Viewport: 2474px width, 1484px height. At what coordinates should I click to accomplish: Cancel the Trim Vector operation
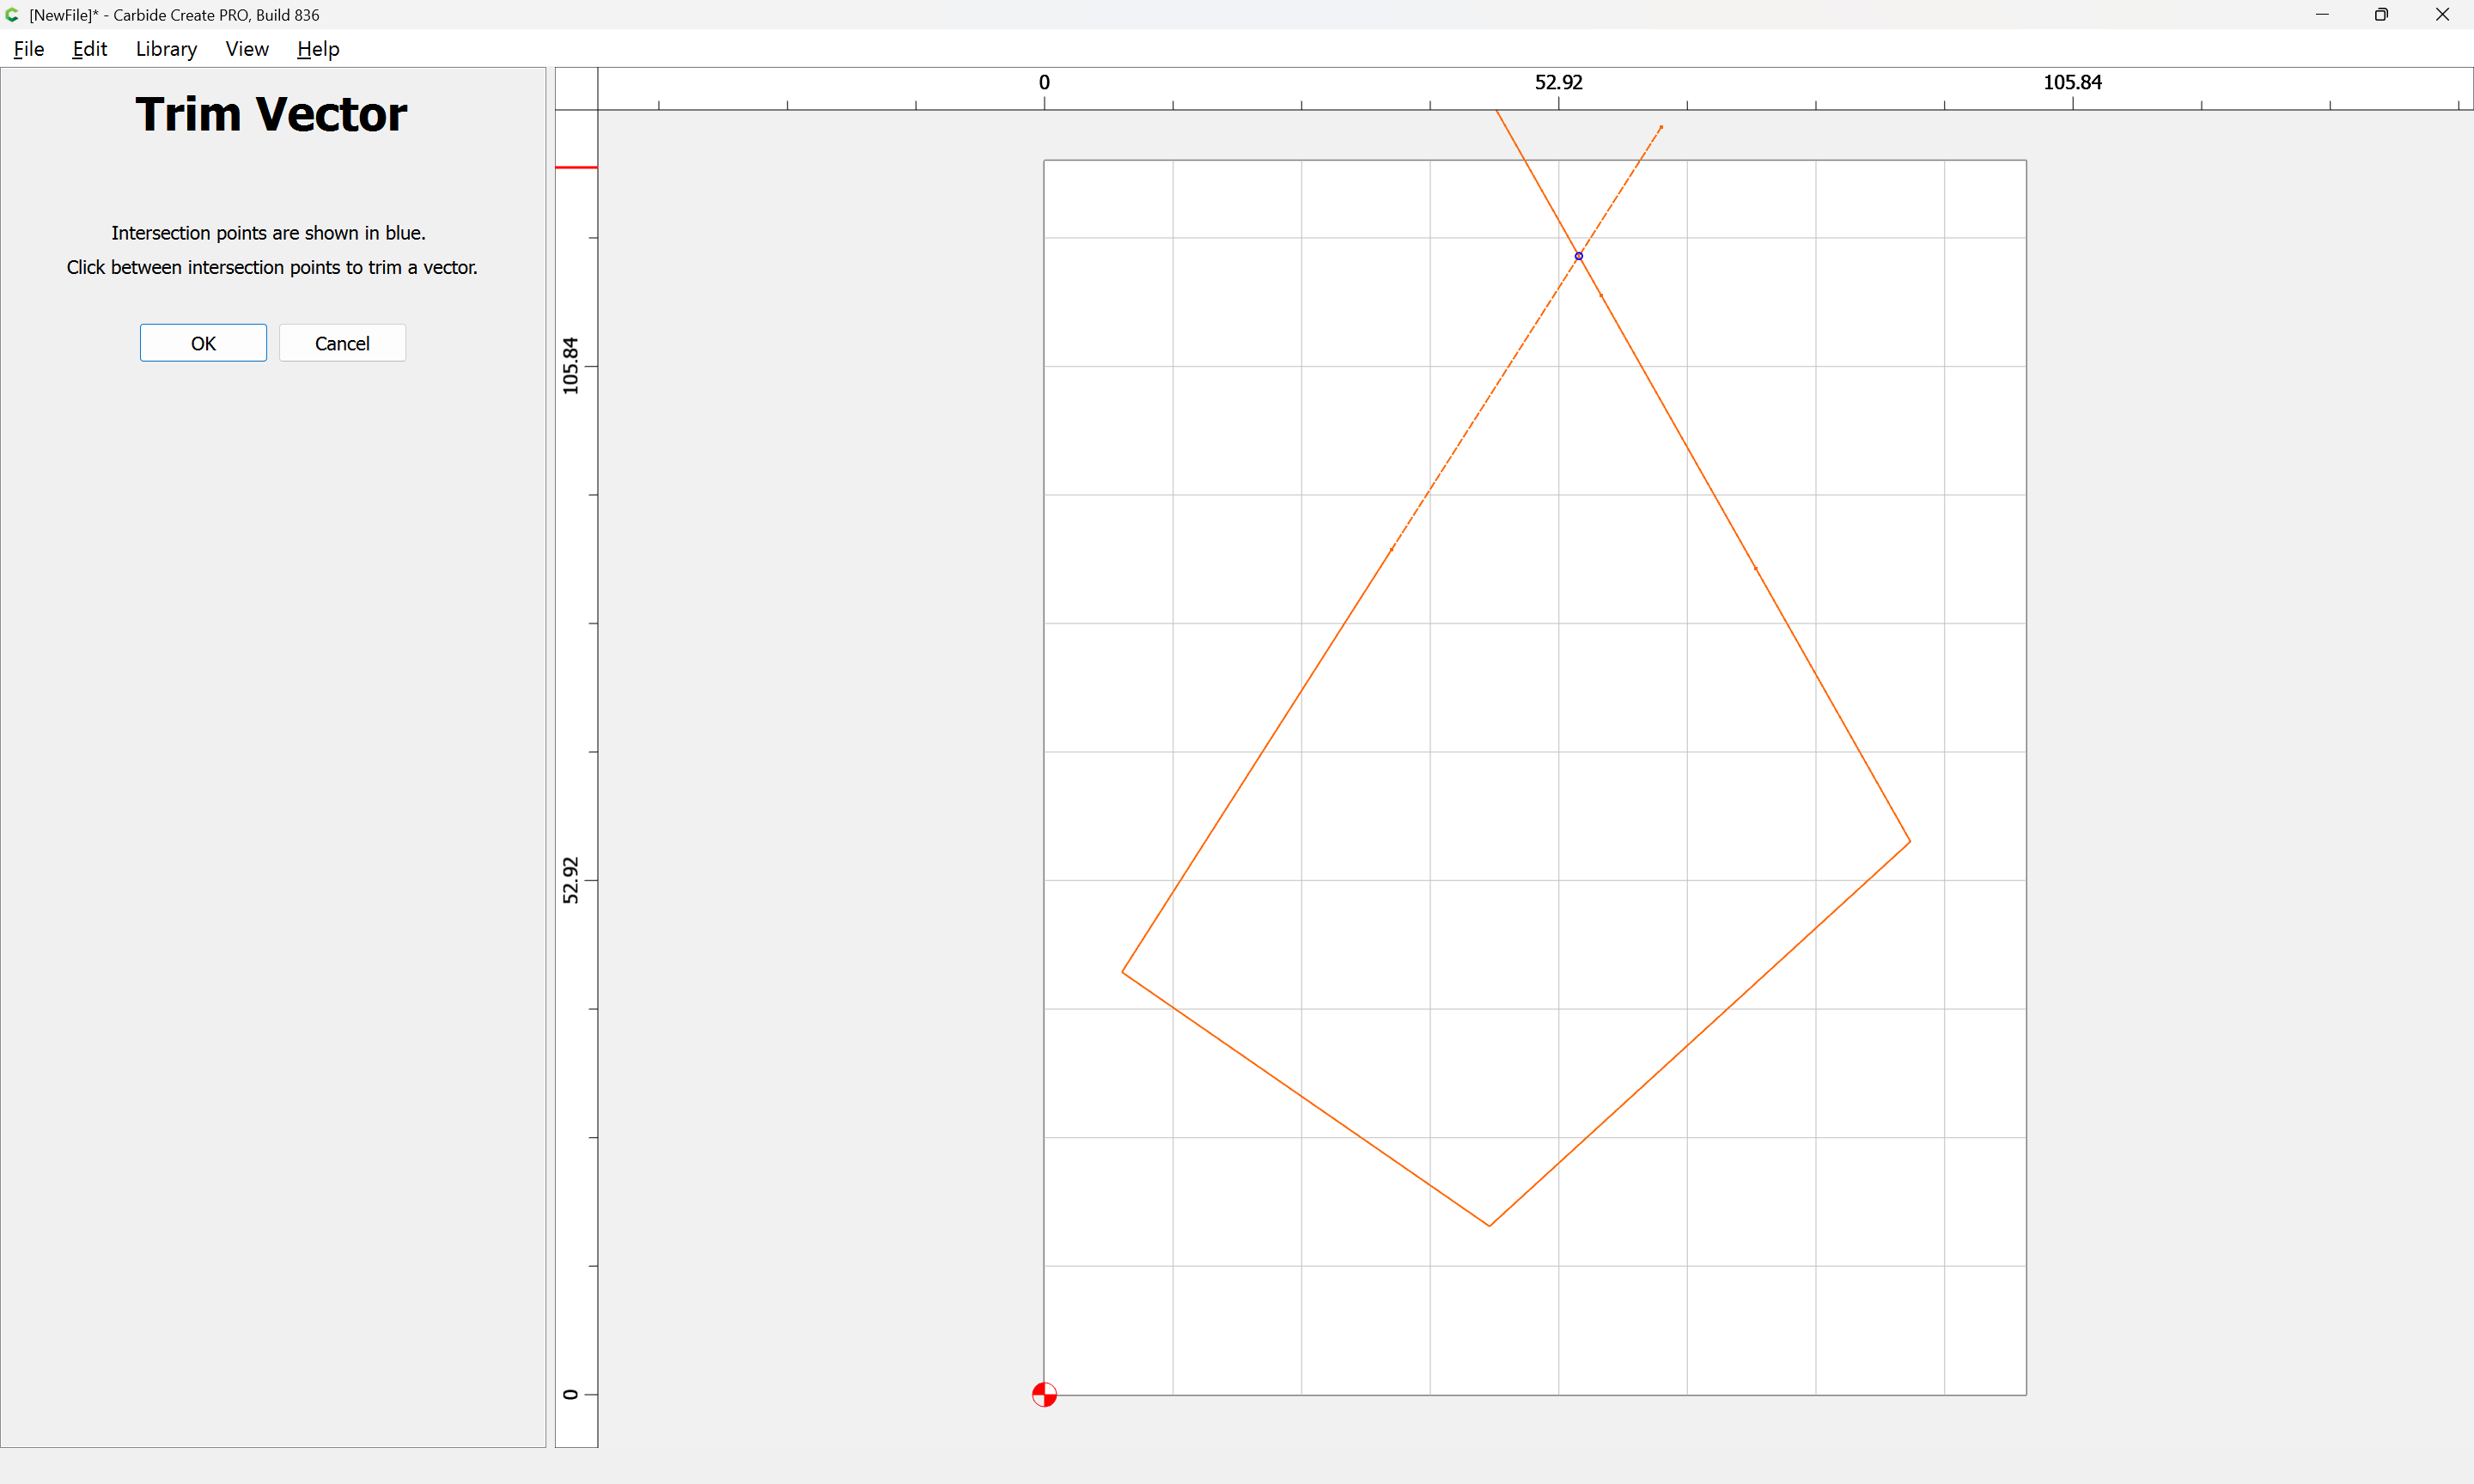[x=342, y=343]
